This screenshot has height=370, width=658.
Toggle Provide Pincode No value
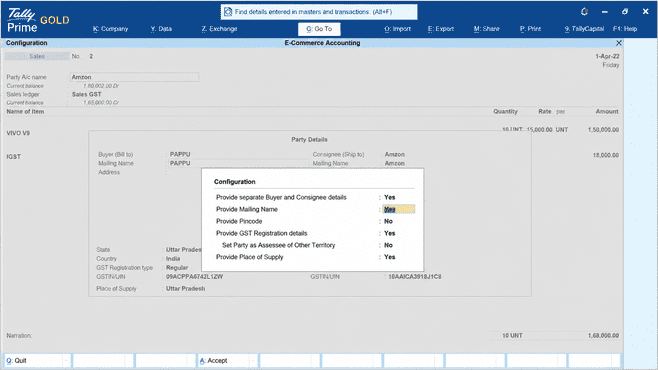pos(388,221)
